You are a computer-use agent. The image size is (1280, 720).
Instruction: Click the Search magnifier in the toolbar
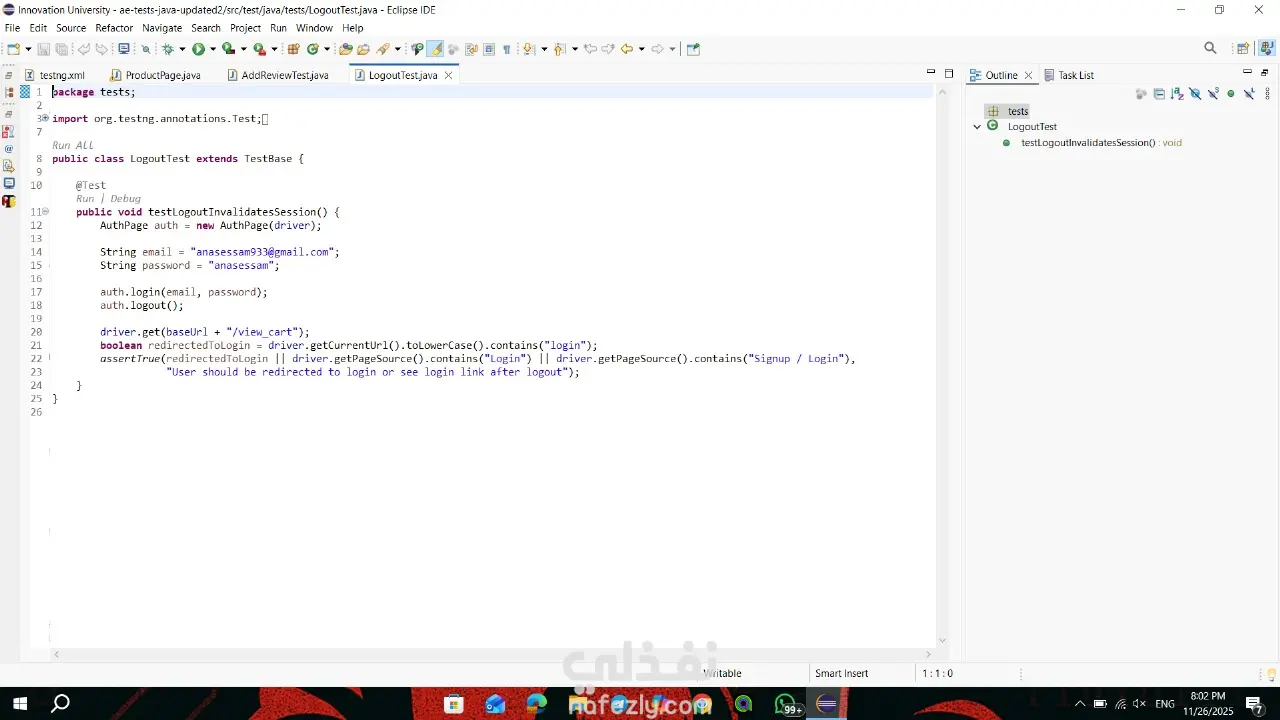coord(1210,48)
